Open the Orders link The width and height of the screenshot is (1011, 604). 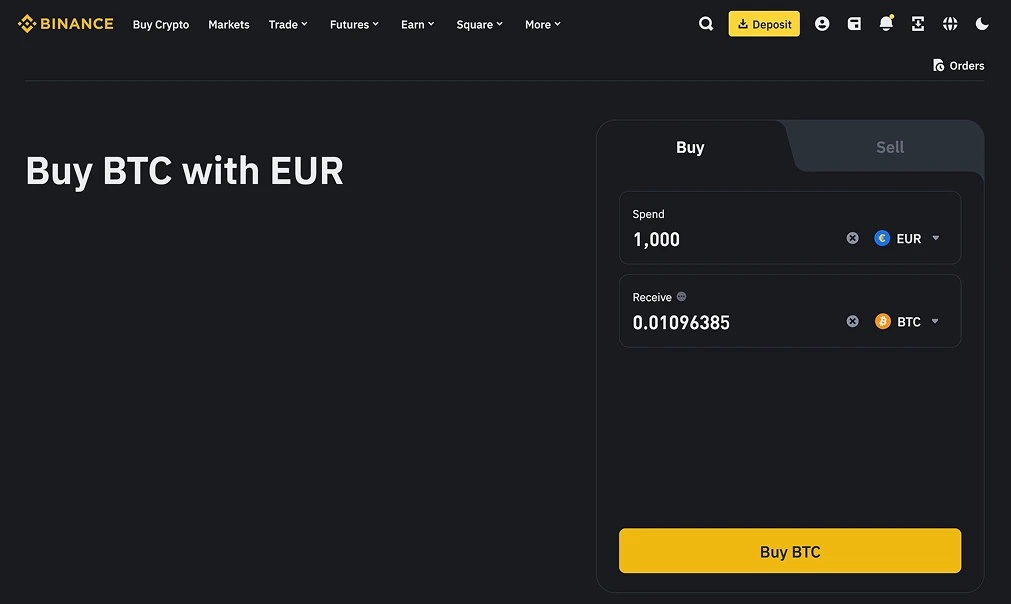[958, 66]
